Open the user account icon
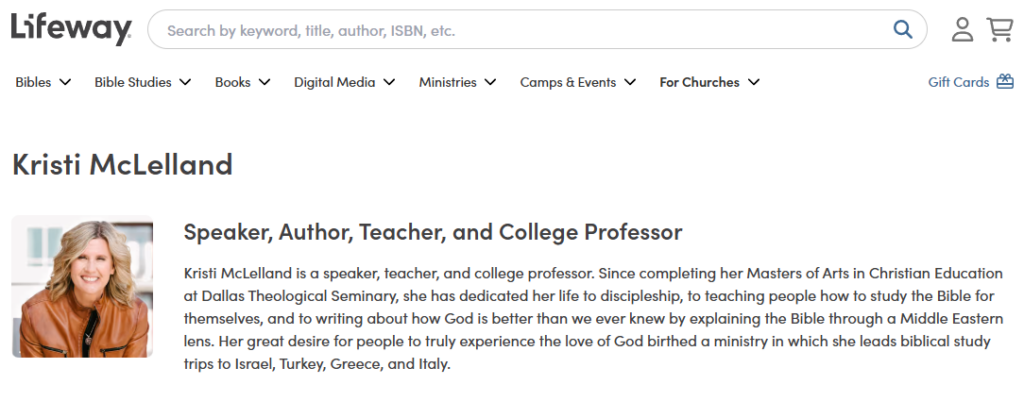The height and width of the screenshot is (418, 1024). pos(962,29)
